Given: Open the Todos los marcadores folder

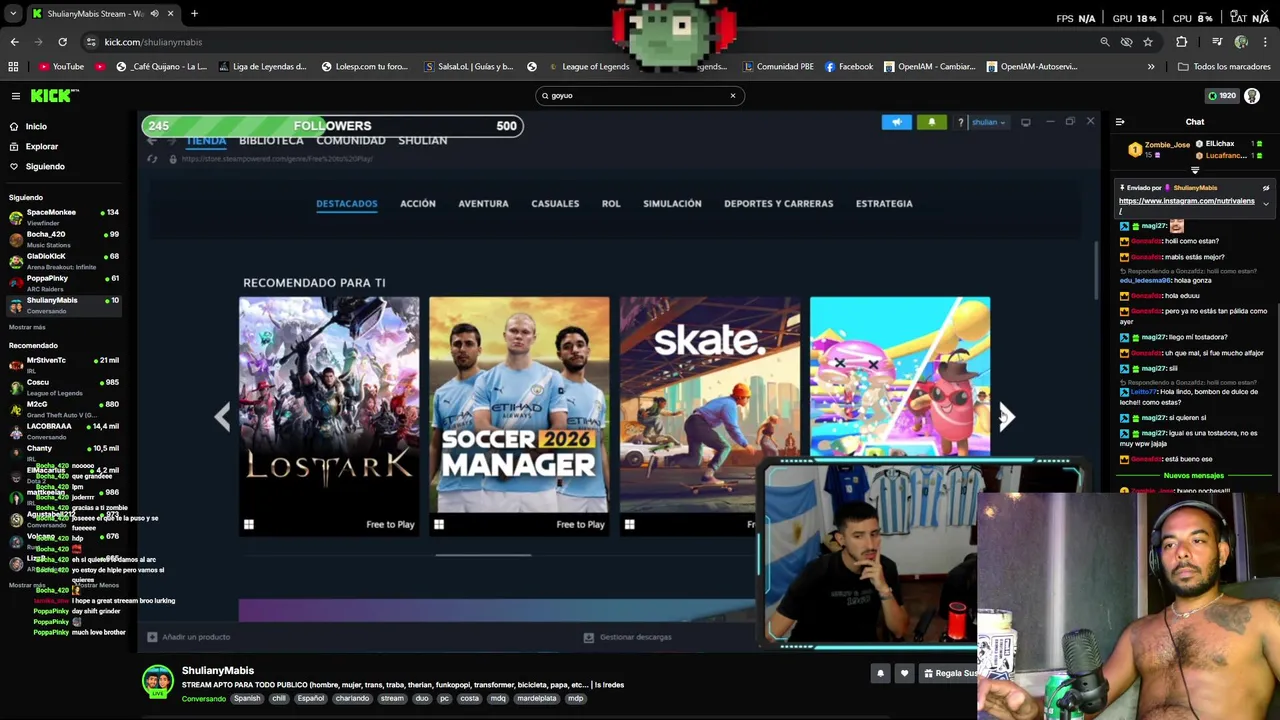Looking at the screenshot, I should click(1224, 67).
